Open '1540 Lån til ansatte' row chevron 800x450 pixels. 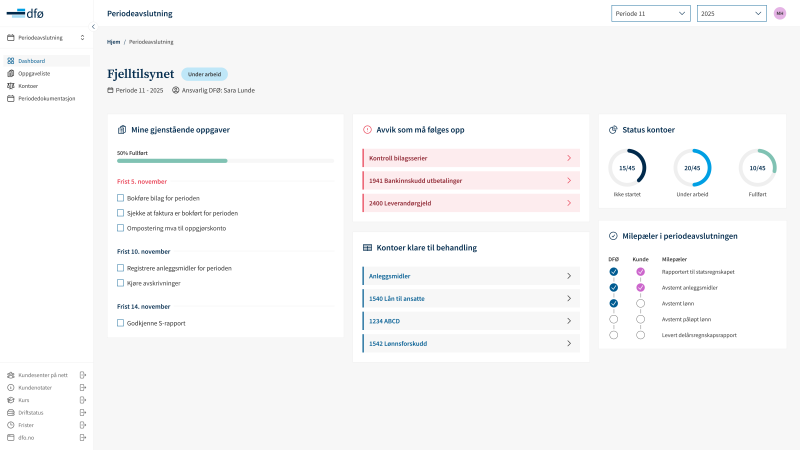(569, 298)
